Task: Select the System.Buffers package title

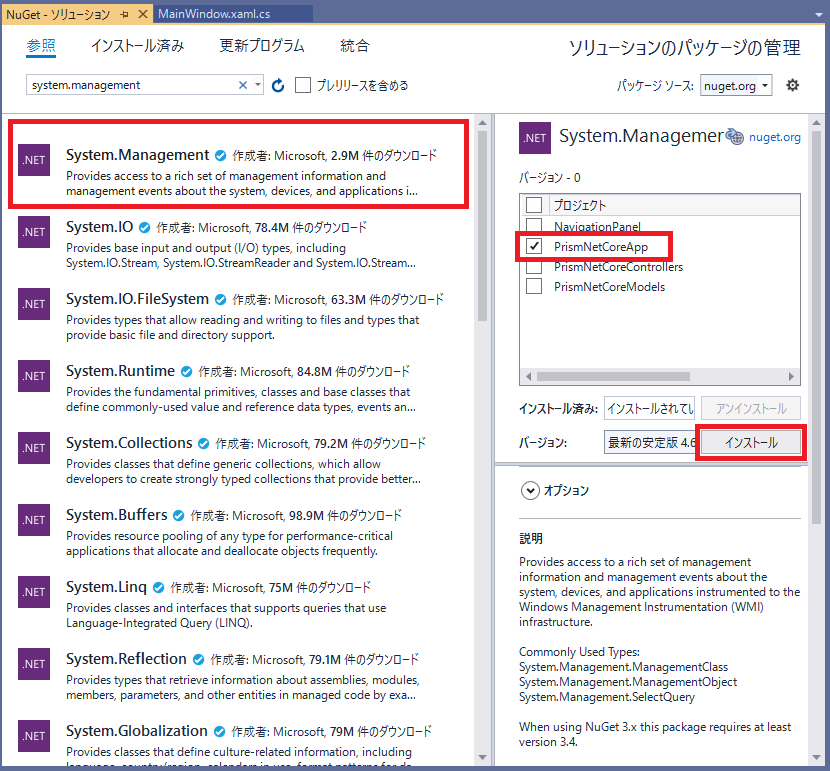Action: point(116,515)
